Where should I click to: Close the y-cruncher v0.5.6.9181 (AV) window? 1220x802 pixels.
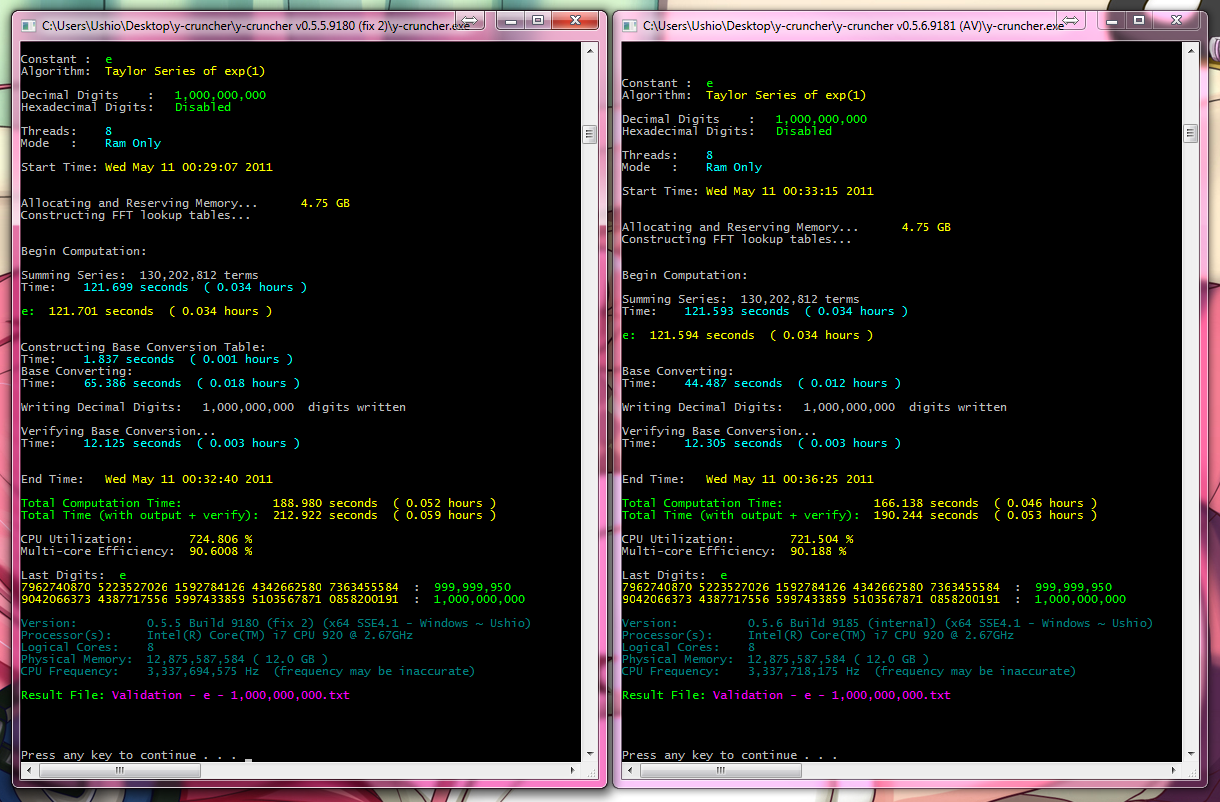pos(1175,20)
